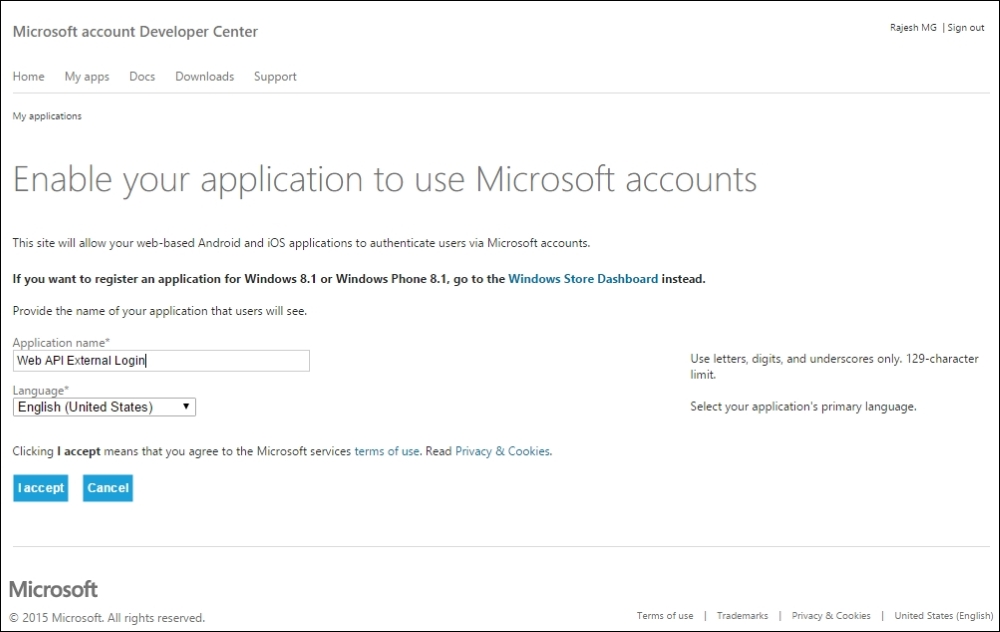1000x632 pixels.
Task: Change region via United States (English) link
Action: tap(943, 616)
